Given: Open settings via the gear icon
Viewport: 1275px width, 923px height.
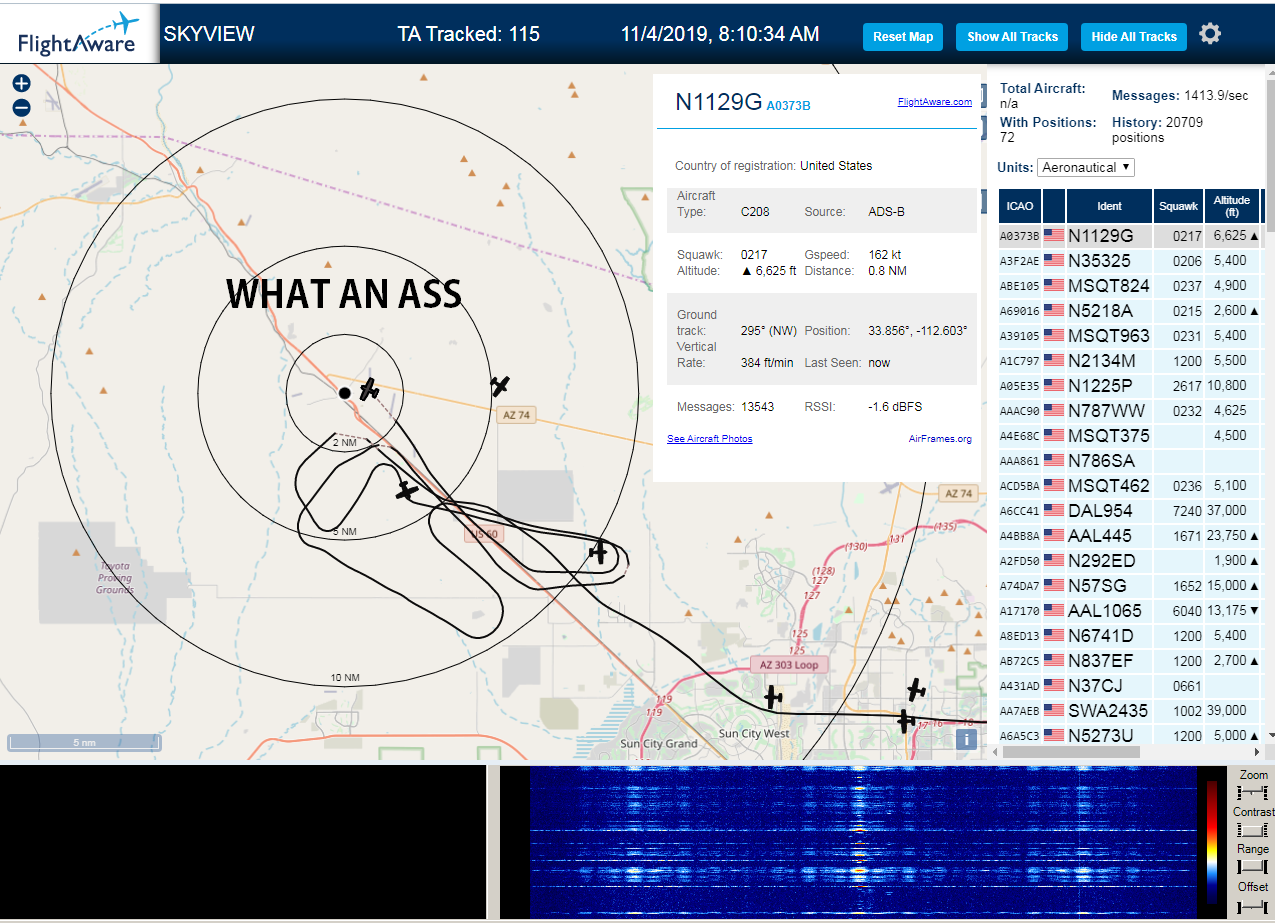Looking at the screenshot, I should [1210, 34].
